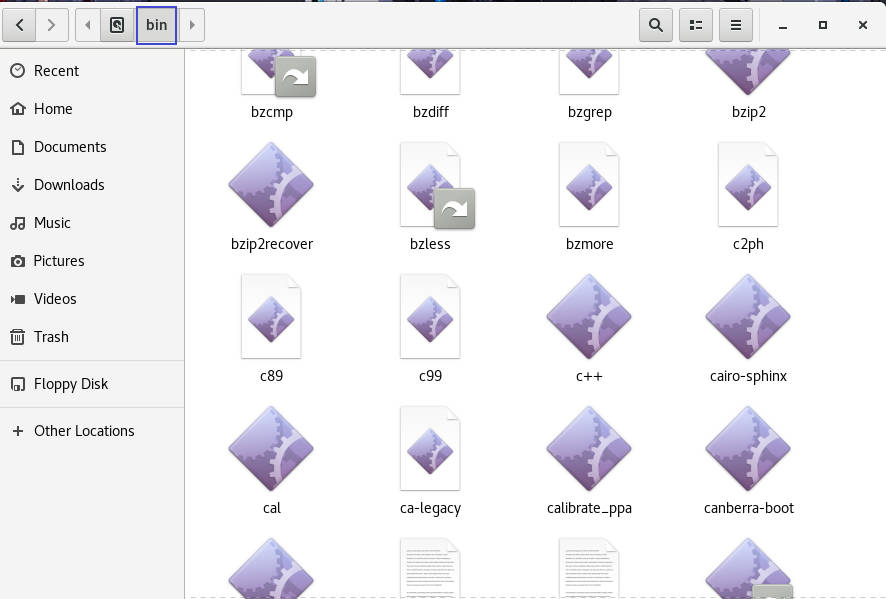This screenshot has height=599, width=886.
Task: Select the bzmore script icon
Action: 589,184
